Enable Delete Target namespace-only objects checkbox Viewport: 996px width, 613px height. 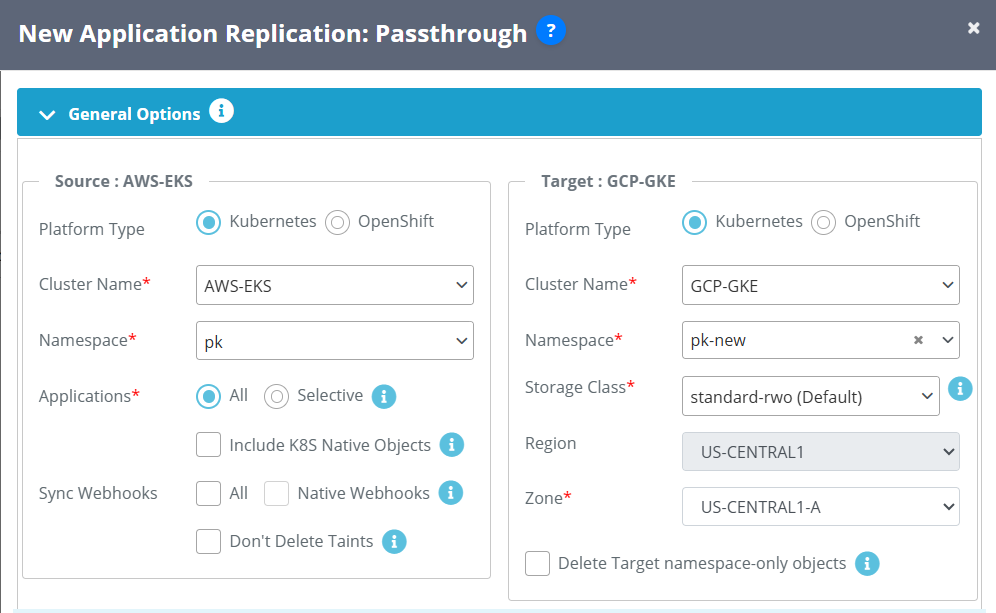537,563
